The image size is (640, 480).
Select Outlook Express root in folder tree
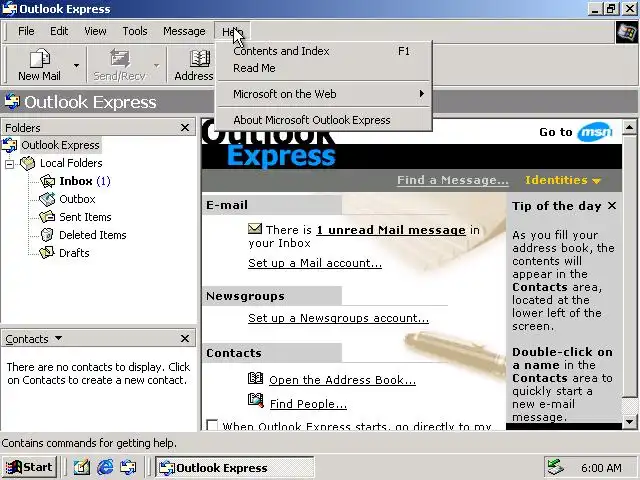pos(60,145)
